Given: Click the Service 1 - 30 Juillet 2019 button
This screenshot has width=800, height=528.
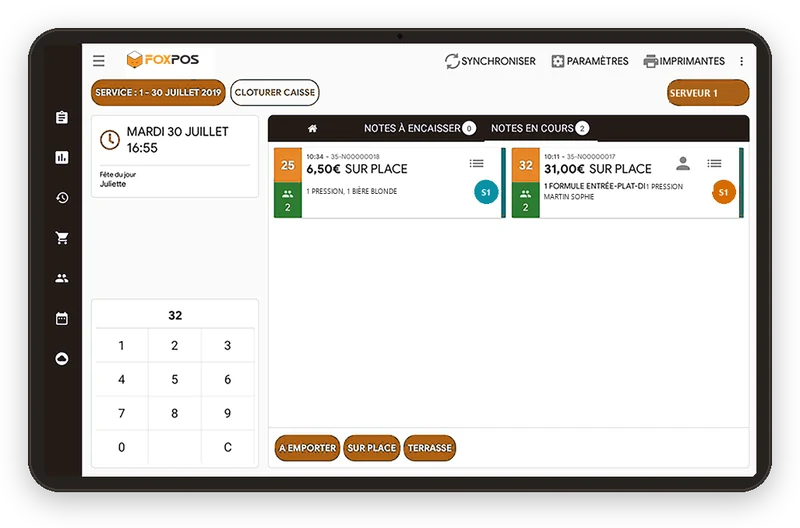Looking at the screenshot, I should (x=158, y=92).
